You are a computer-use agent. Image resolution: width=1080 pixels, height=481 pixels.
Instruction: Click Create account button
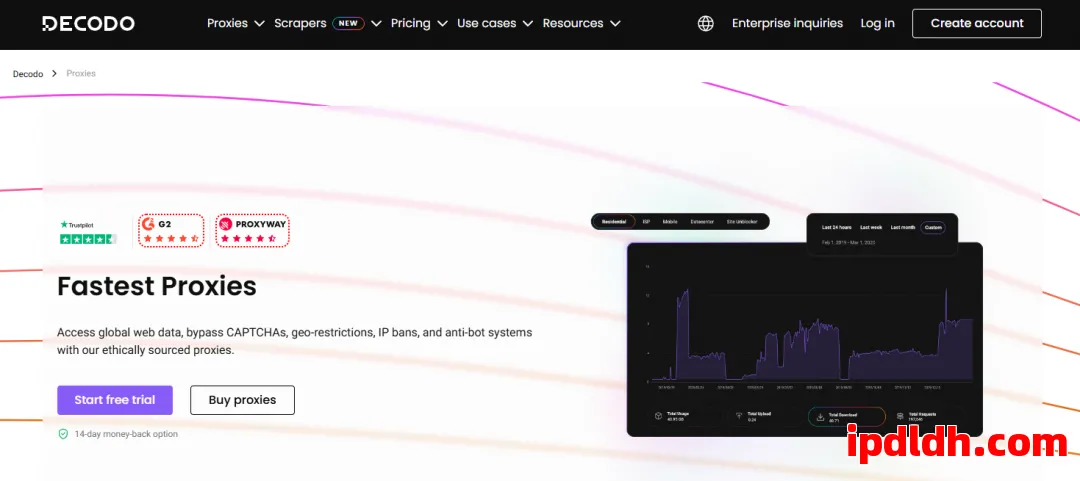[x=977, y=23]
